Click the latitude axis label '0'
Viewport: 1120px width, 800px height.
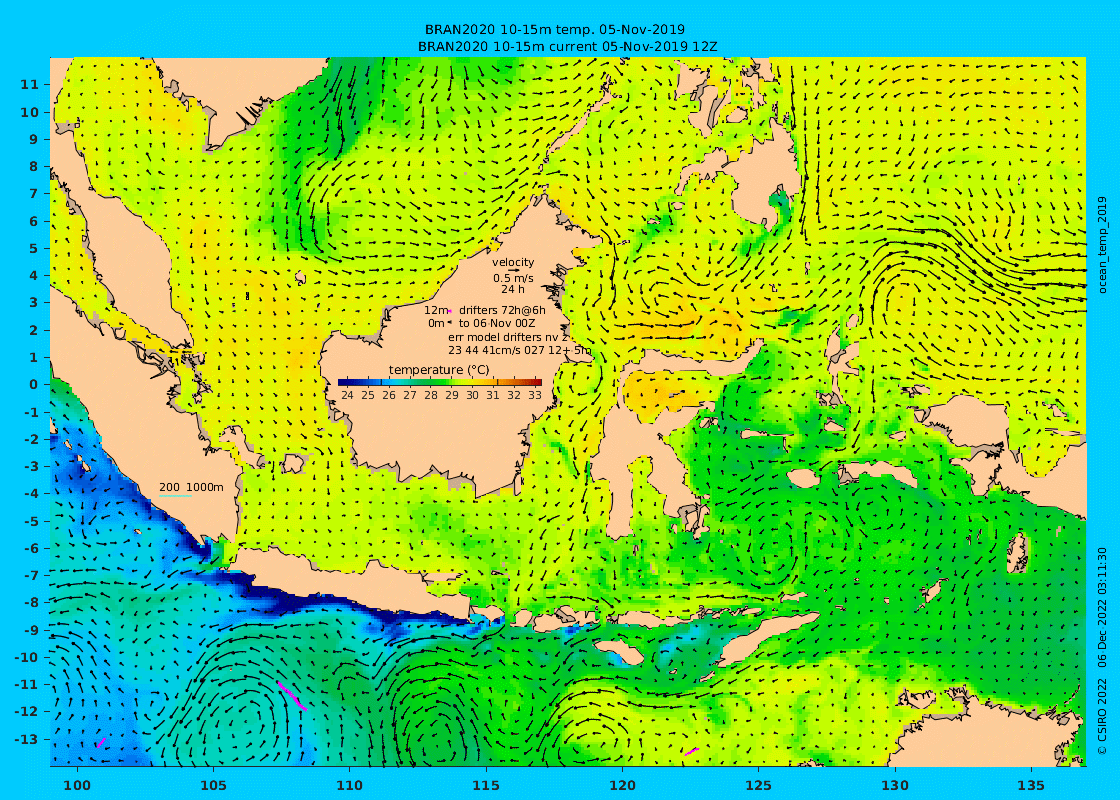[x=34, y=384]
